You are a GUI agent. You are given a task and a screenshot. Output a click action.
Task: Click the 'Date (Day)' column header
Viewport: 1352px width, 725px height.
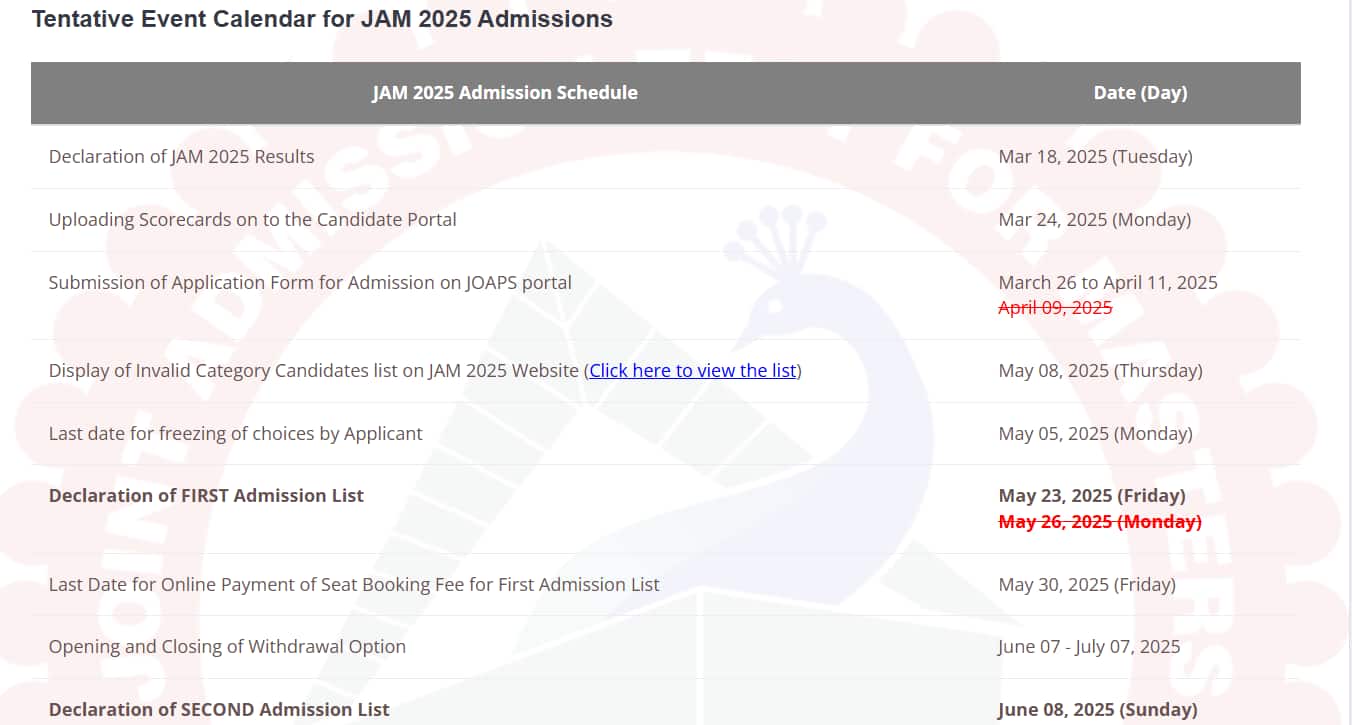click(1140, 92)
